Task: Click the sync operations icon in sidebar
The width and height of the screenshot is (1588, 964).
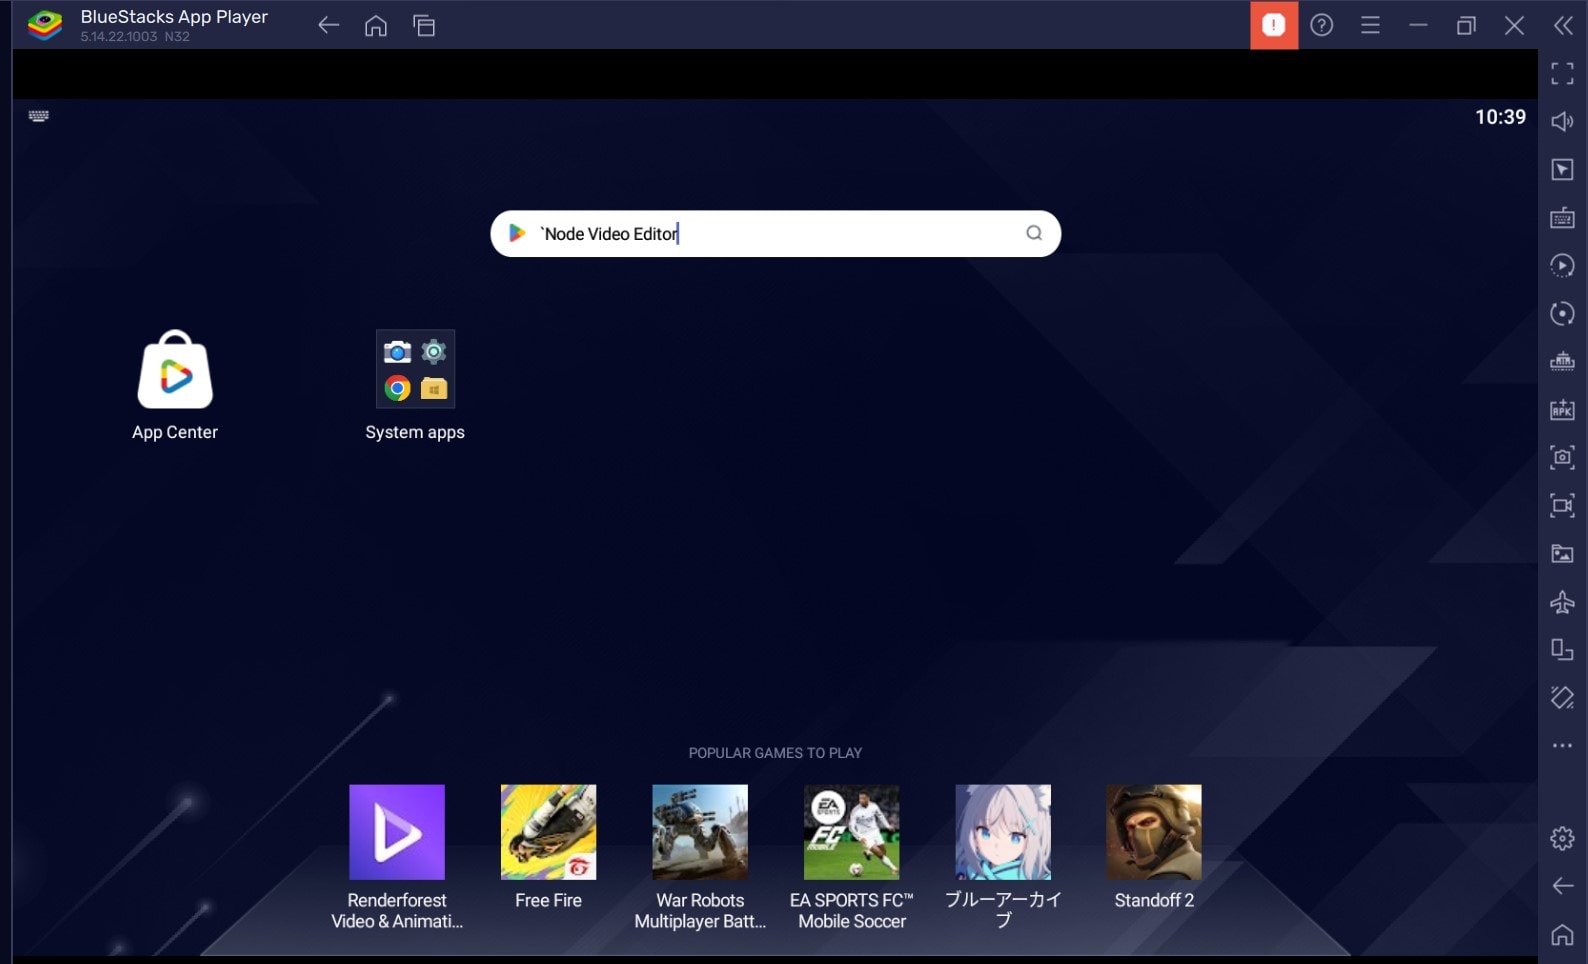Action: coord(1562,313)
